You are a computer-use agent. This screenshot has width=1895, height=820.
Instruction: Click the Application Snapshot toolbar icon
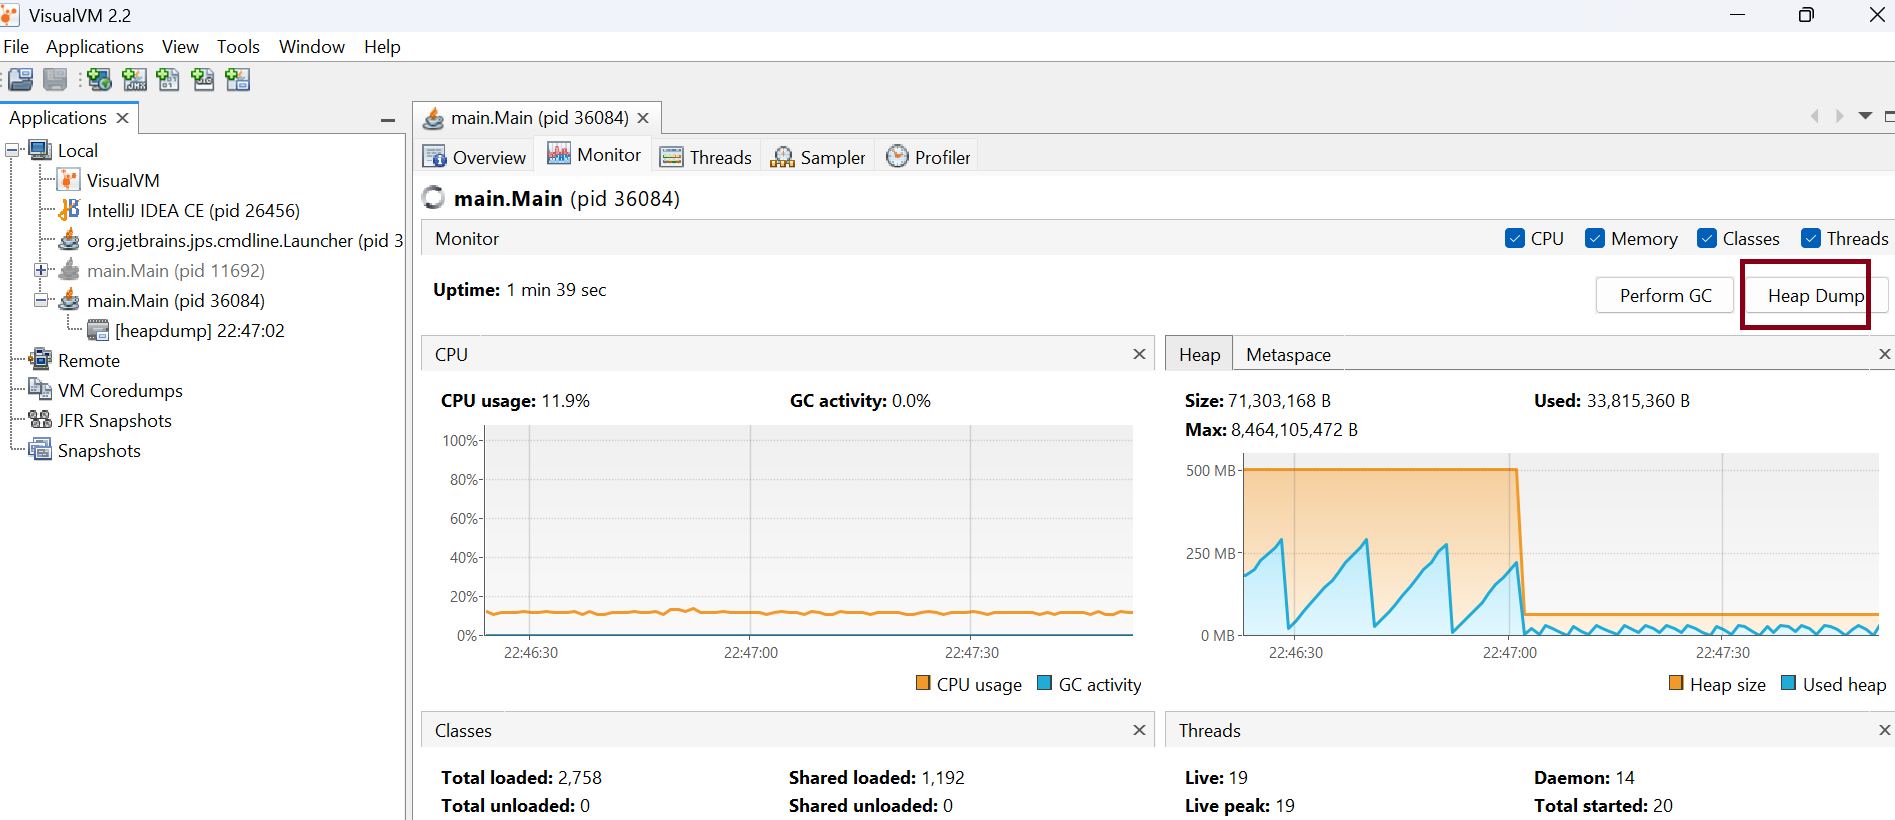click(237, 80)
